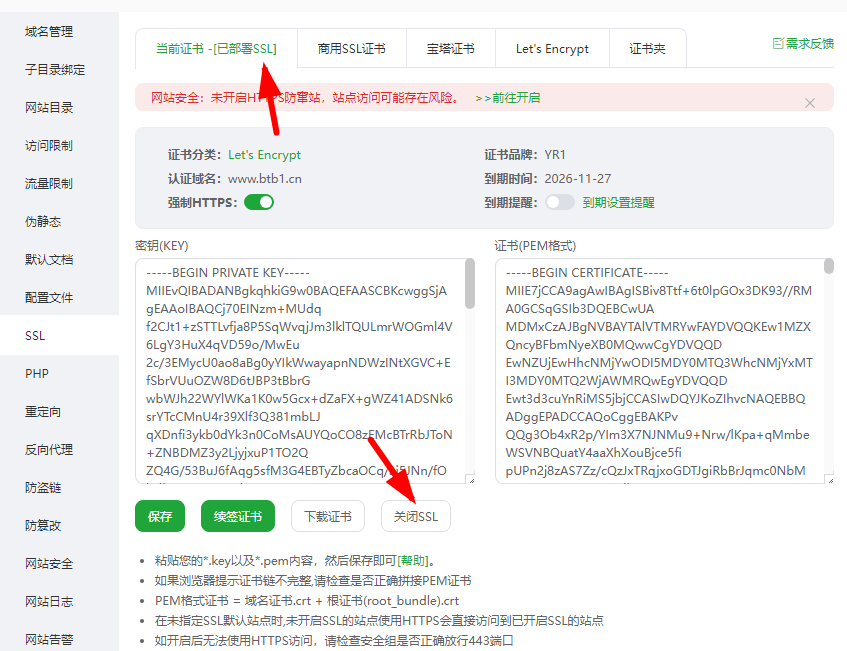The height and width of the screenshot is (651, 847).
Task: Select 网站告警 in the sidebar
Action: (x=49, y=639)
